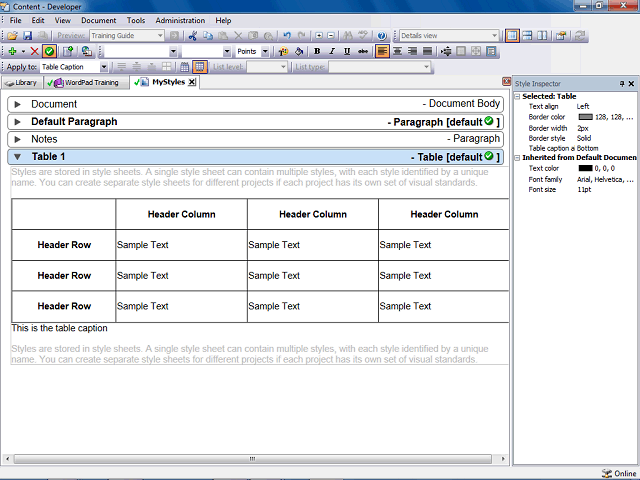This screenshot has width=640, height=480.
Task: Click the Open folder toolbar icon
Action: tap(12, 36)
